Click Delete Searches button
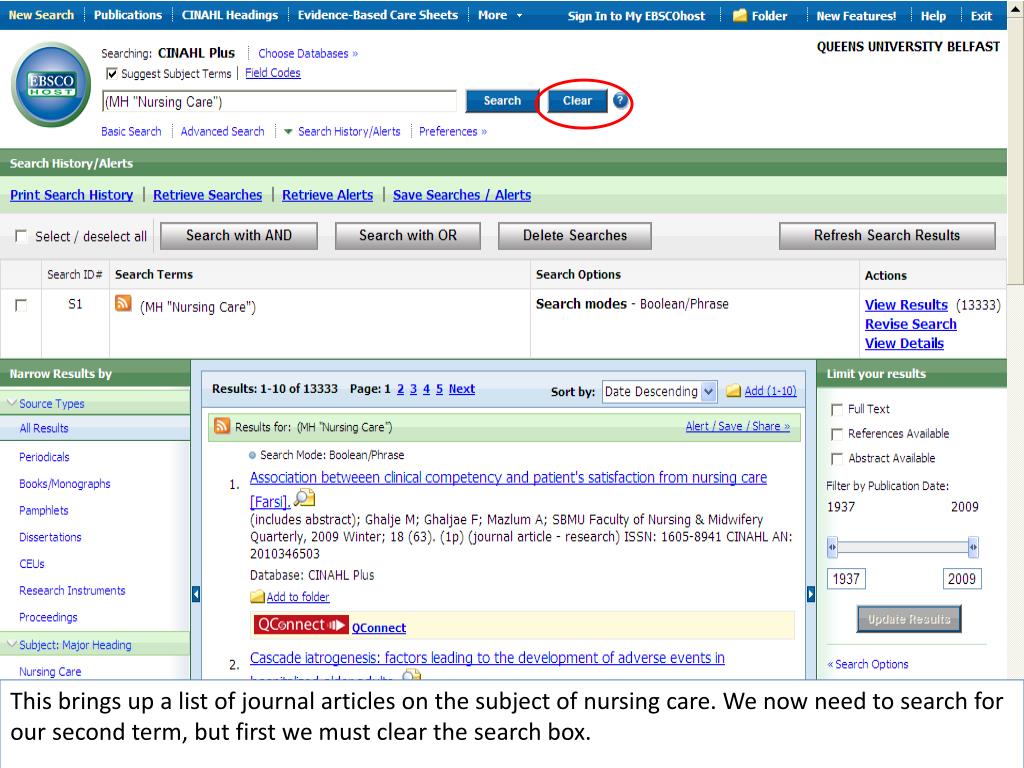The width and height of the screenshot is (1024, 768). 575,236
